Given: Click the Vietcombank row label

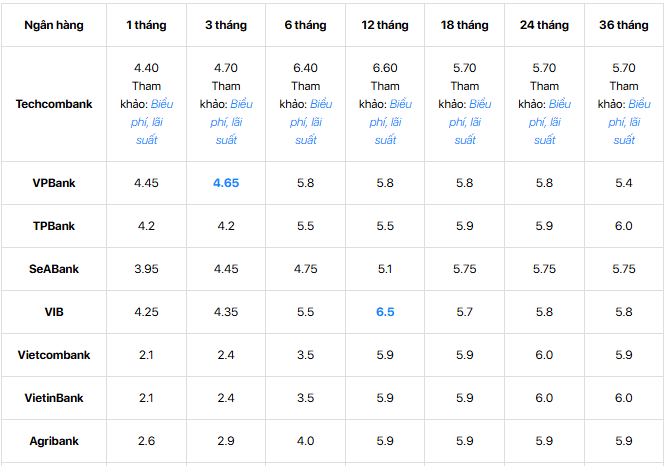Looking at the screenshot, I should point(54,355).
